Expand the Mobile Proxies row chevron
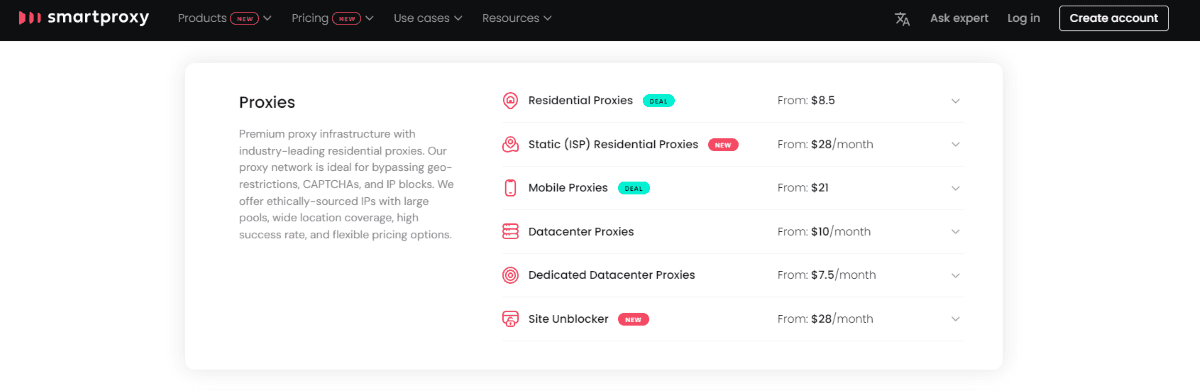 [955, 188]
